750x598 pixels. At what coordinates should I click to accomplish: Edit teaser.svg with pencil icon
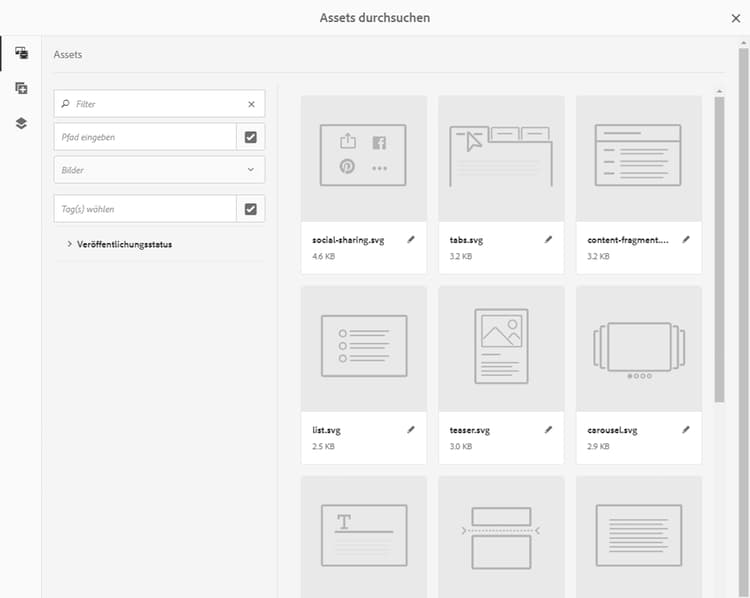point(548,430)
